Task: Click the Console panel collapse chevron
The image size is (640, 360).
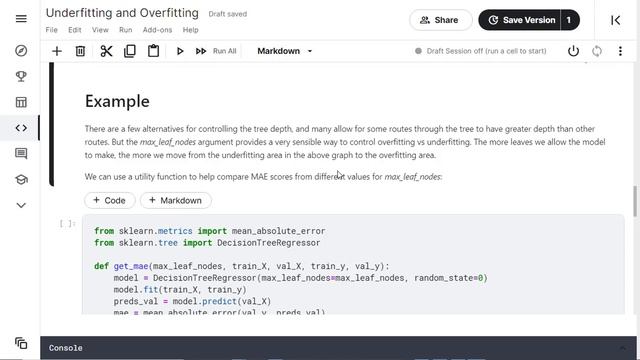Action: [x=622, y=348]
